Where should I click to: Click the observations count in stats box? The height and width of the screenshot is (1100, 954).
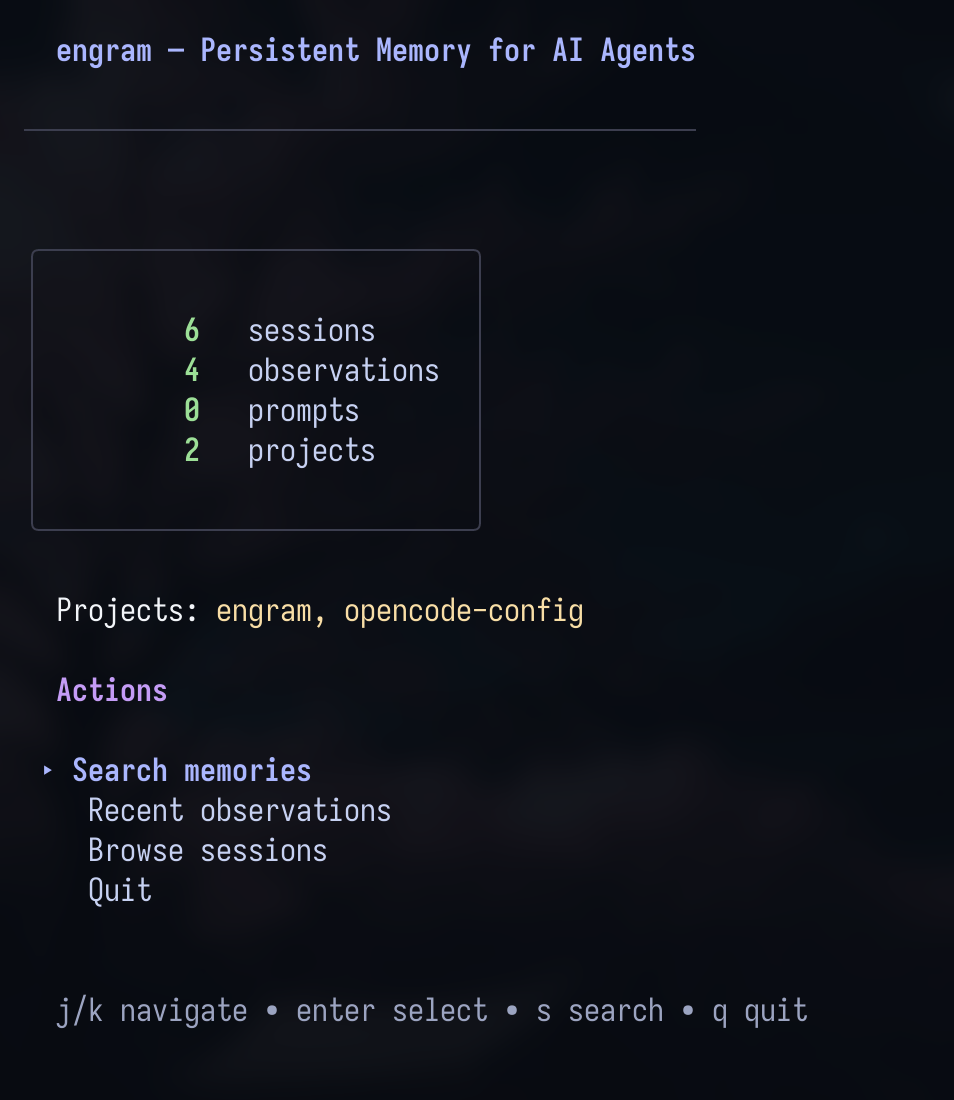coord(191,370)
